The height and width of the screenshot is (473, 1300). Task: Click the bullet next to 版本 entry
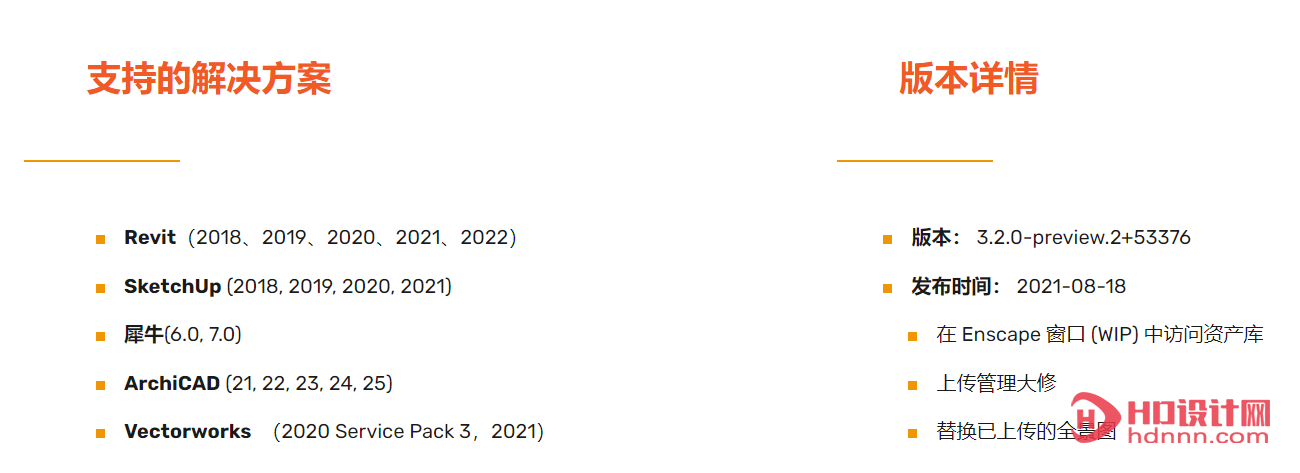(887, 240)
